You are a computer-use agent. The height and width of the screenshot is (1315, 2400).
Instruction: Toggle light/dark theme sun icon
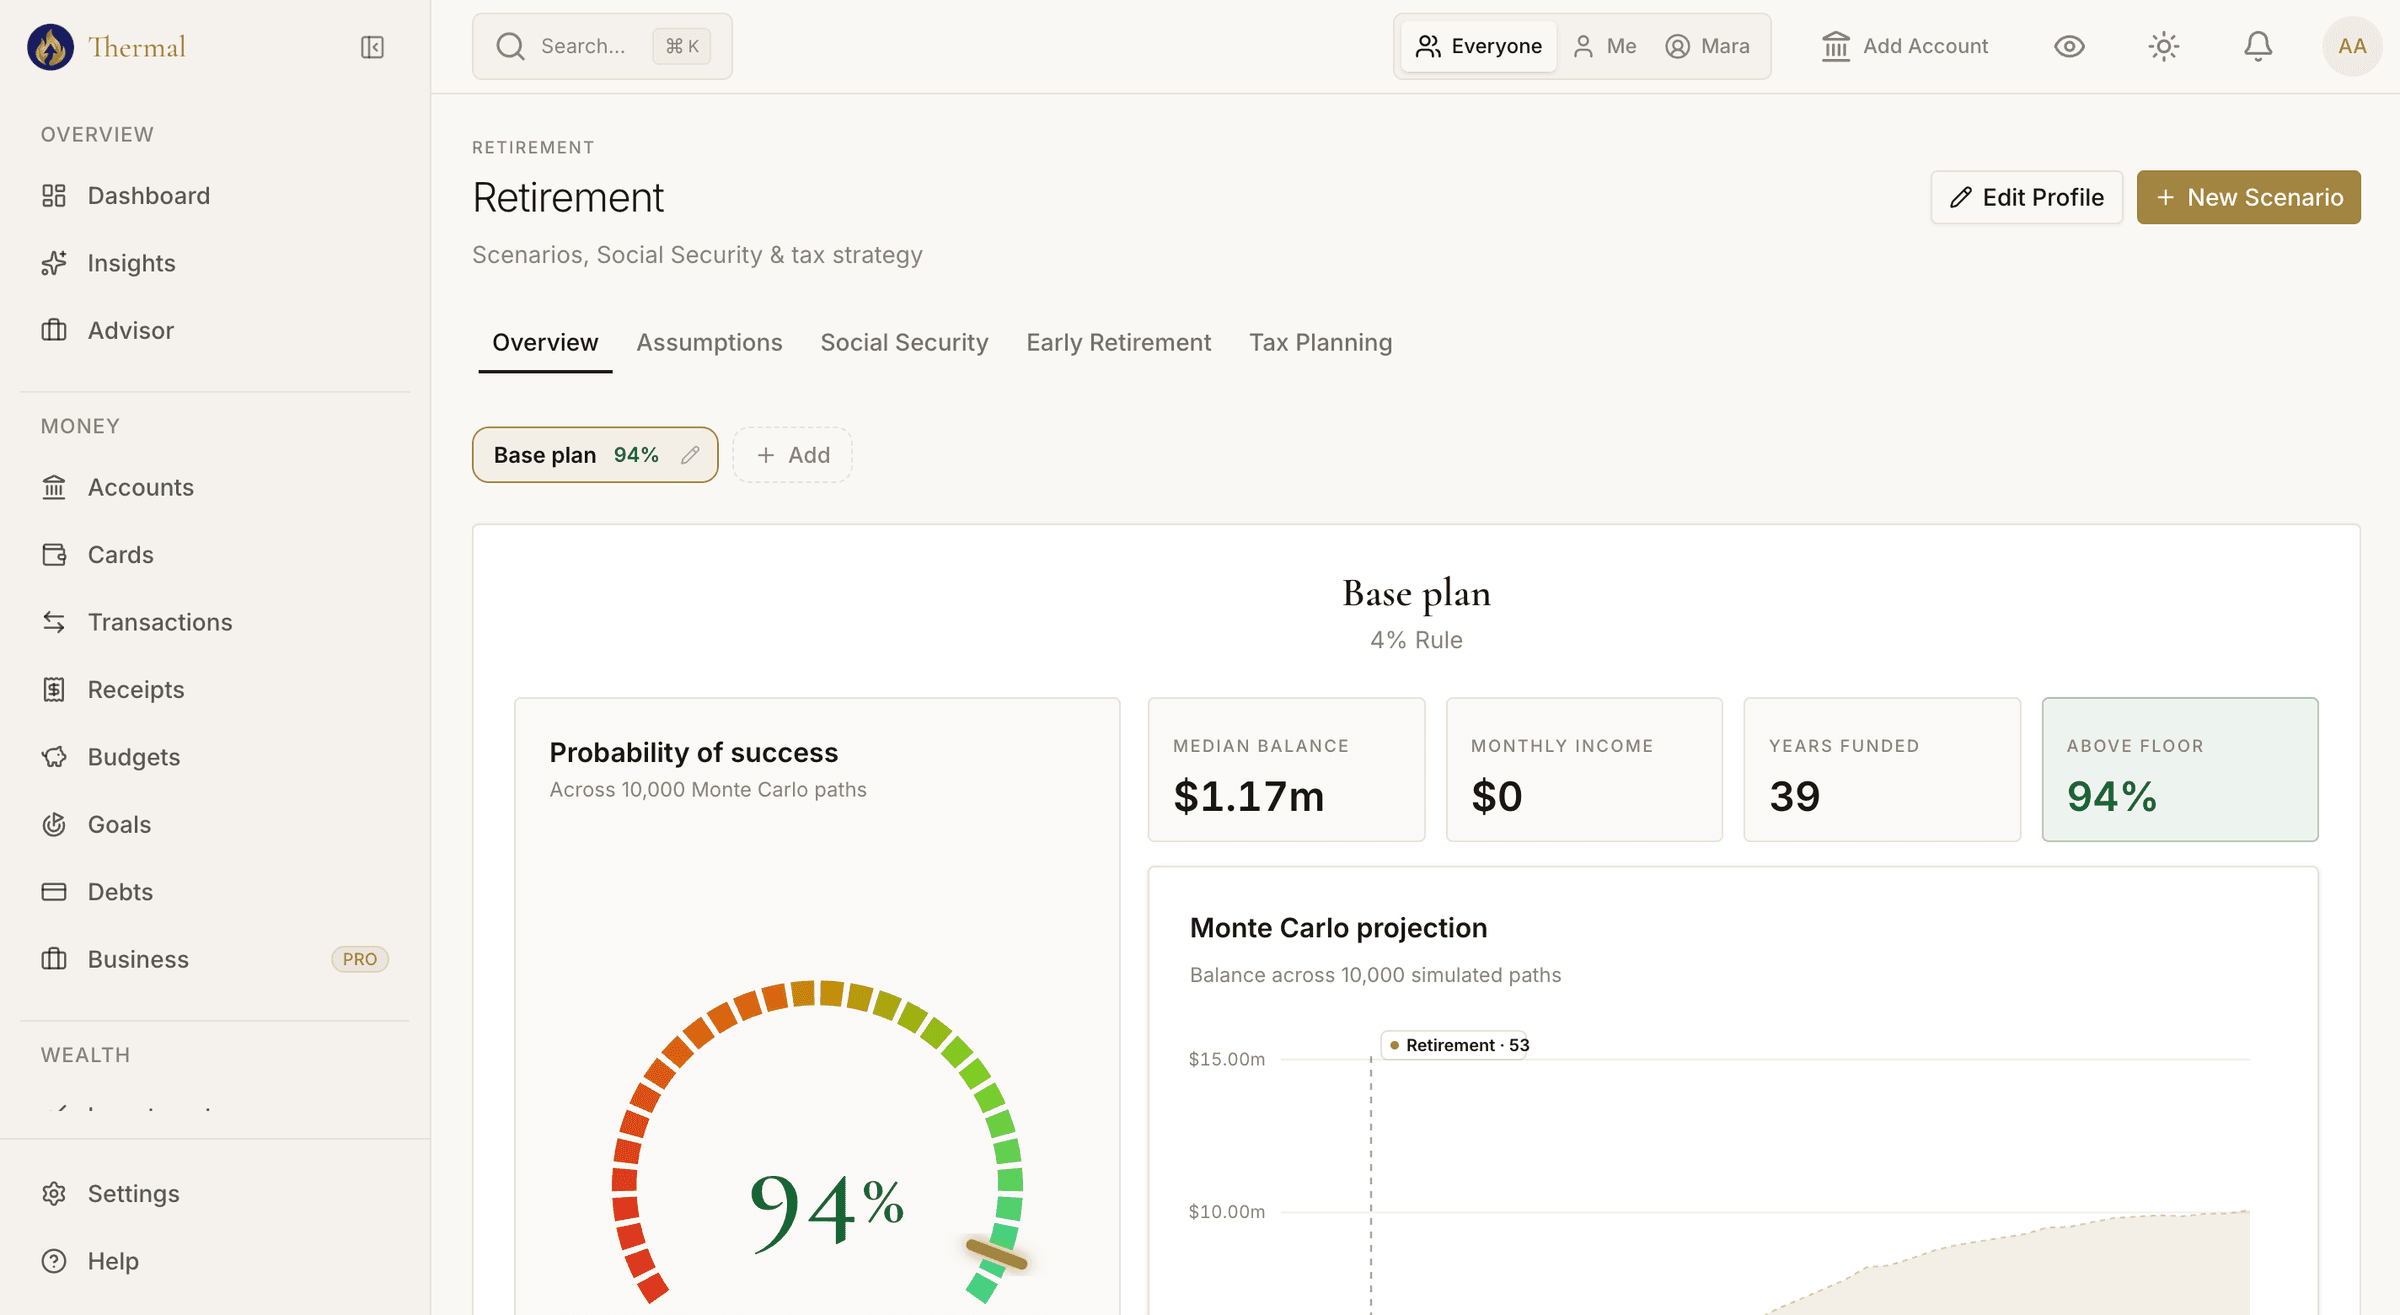click(x=2163, y=46)
